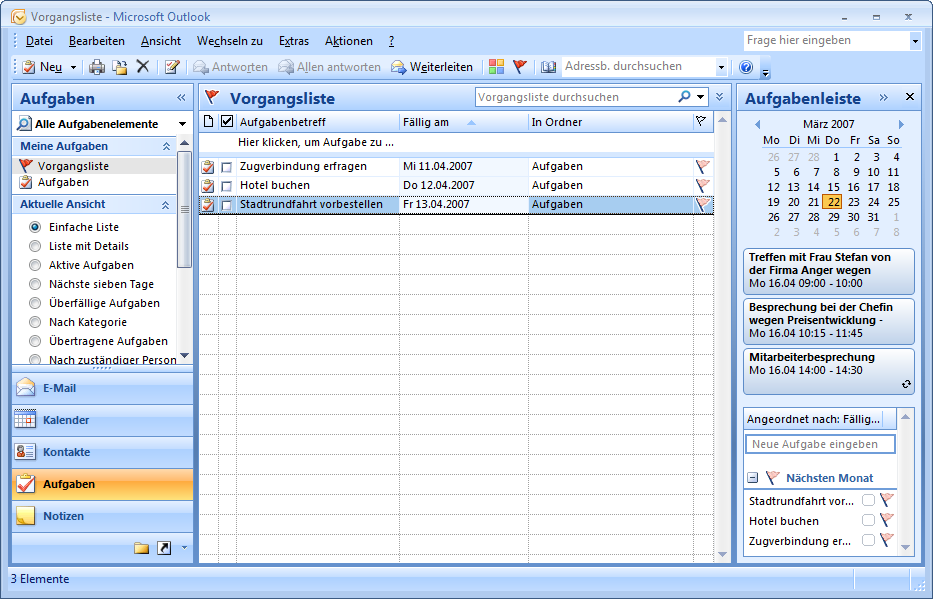Image resolution: width=933 pixels, height=599 pixels.
Task: Switch to Kalender in navigation pane
Action: coord(66,420)
